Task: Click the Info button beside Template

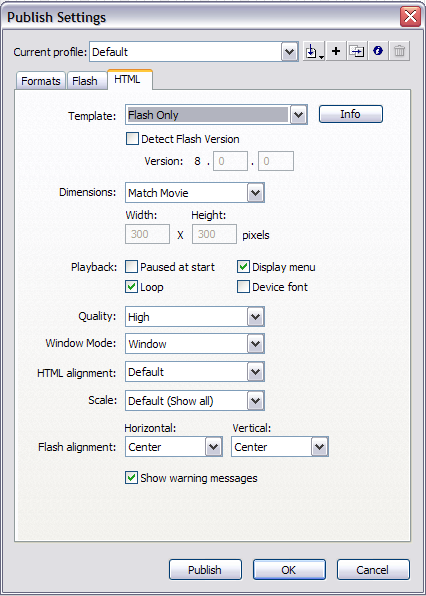Action: click(x=350, y=114)
